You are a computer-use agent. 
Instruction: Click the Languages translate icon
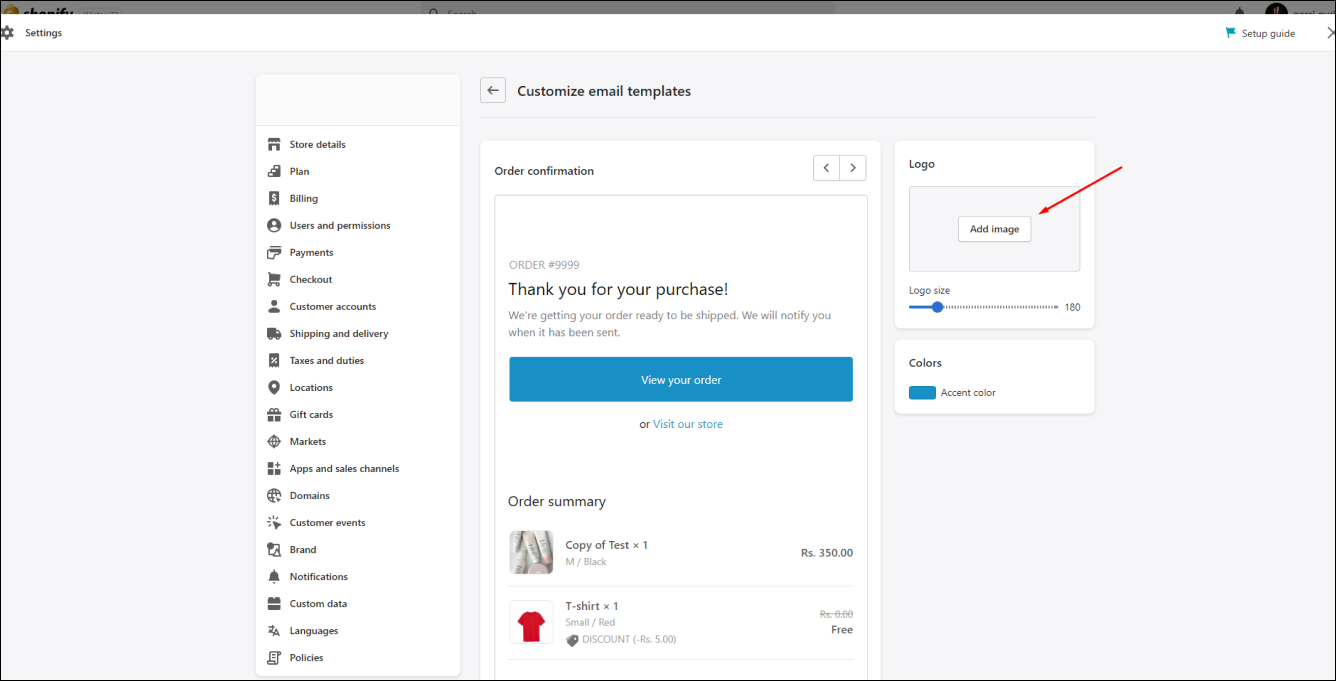pos(274,631)
